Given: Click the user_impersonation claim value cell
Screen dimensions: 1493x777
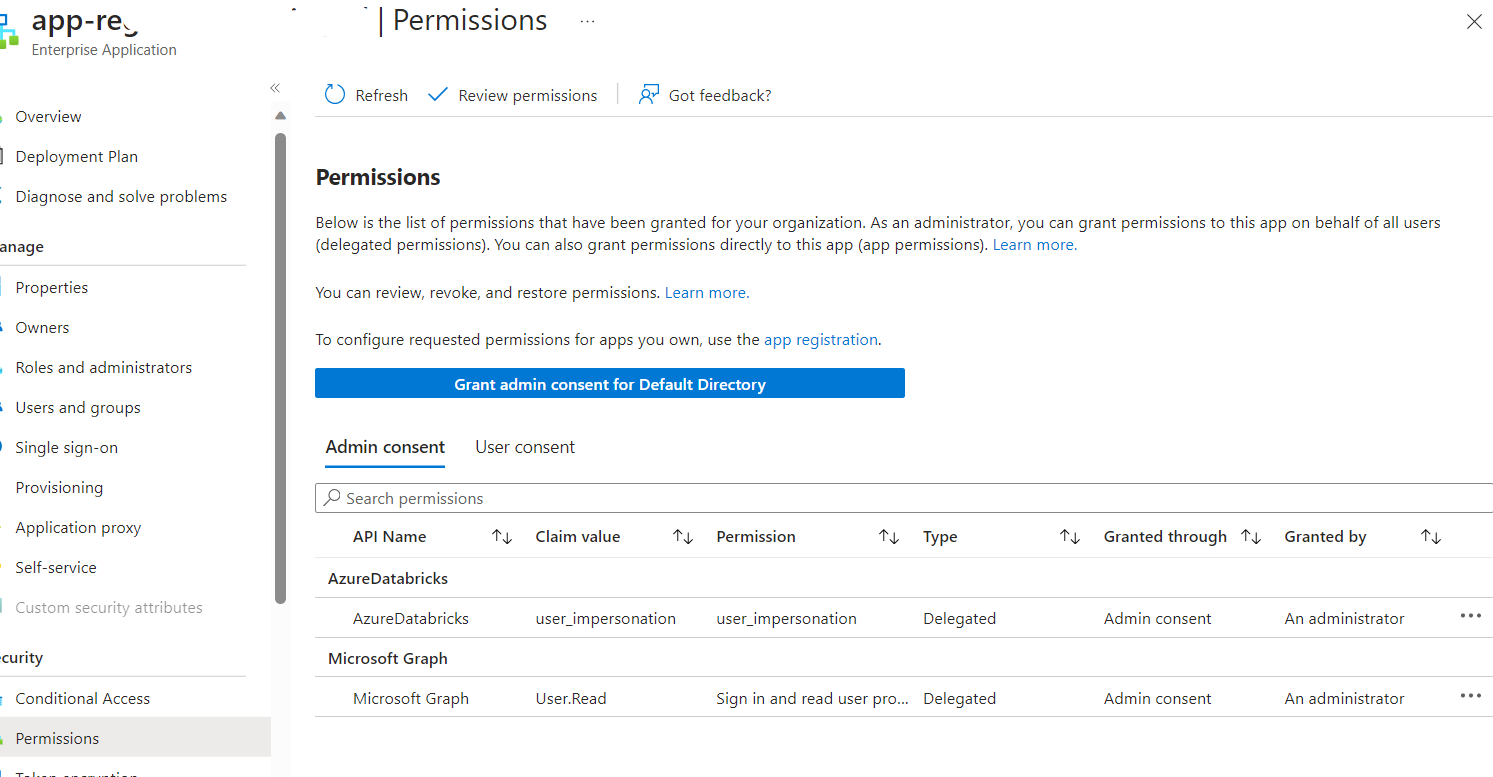Looking at the screenshot, I should [606, 619].
